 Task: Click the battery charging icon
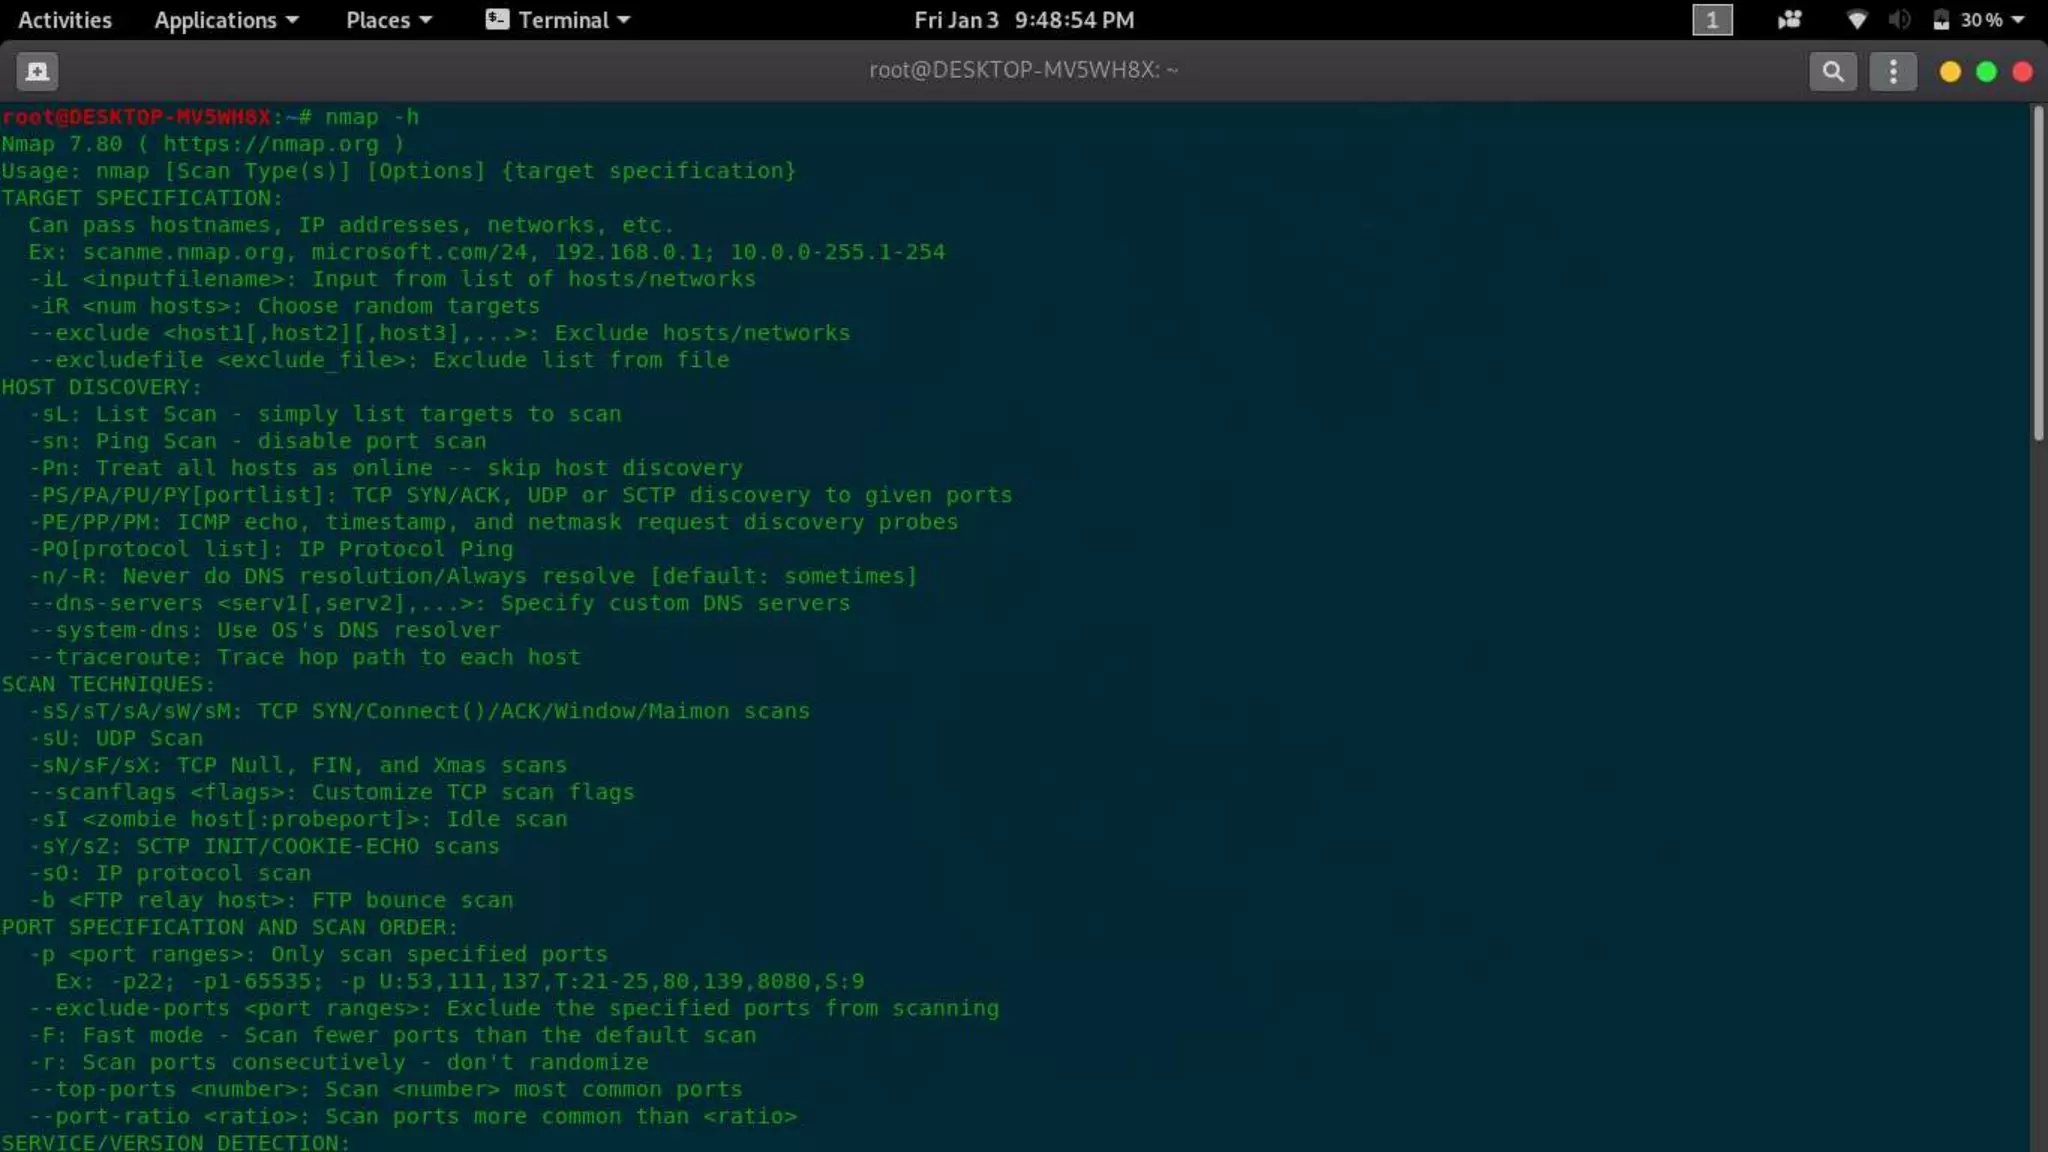tap(1941, 20)
